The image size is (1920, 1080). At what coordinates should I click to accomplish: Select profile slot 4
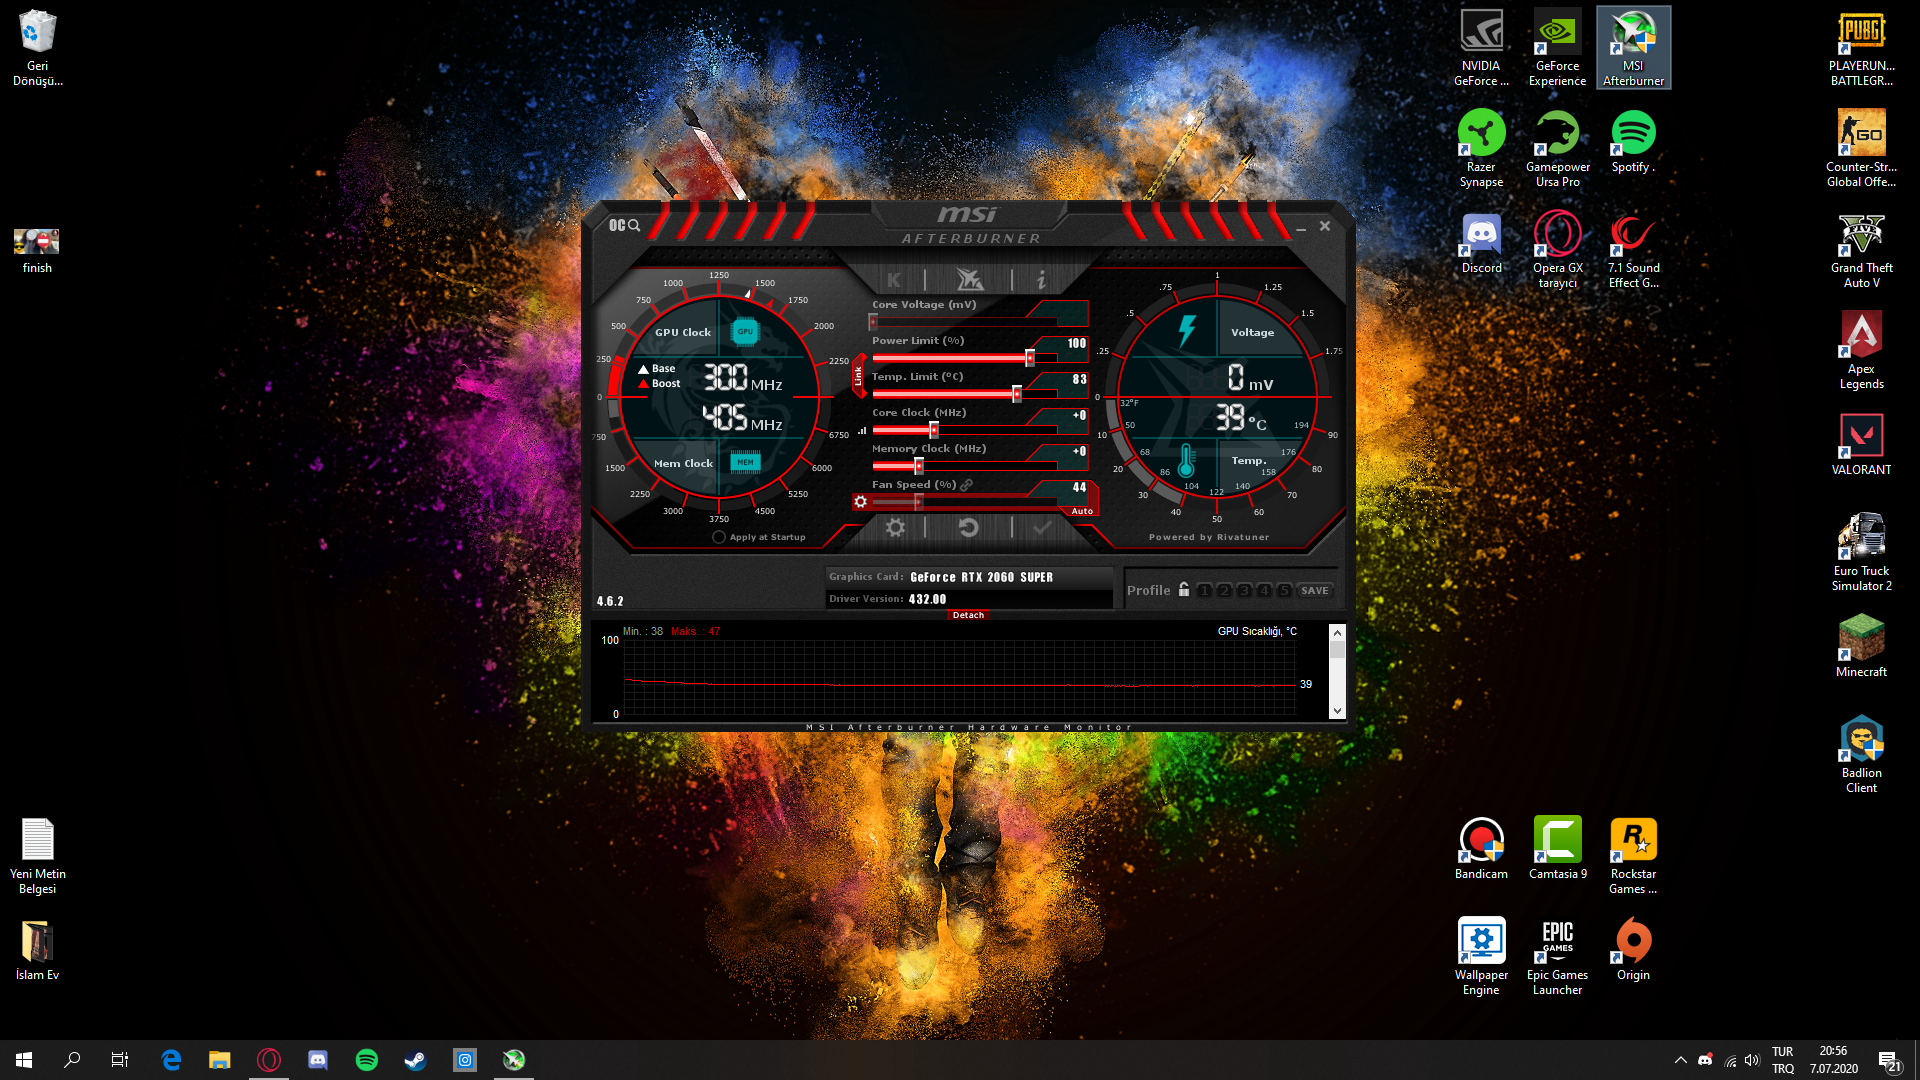point(1264,591)
